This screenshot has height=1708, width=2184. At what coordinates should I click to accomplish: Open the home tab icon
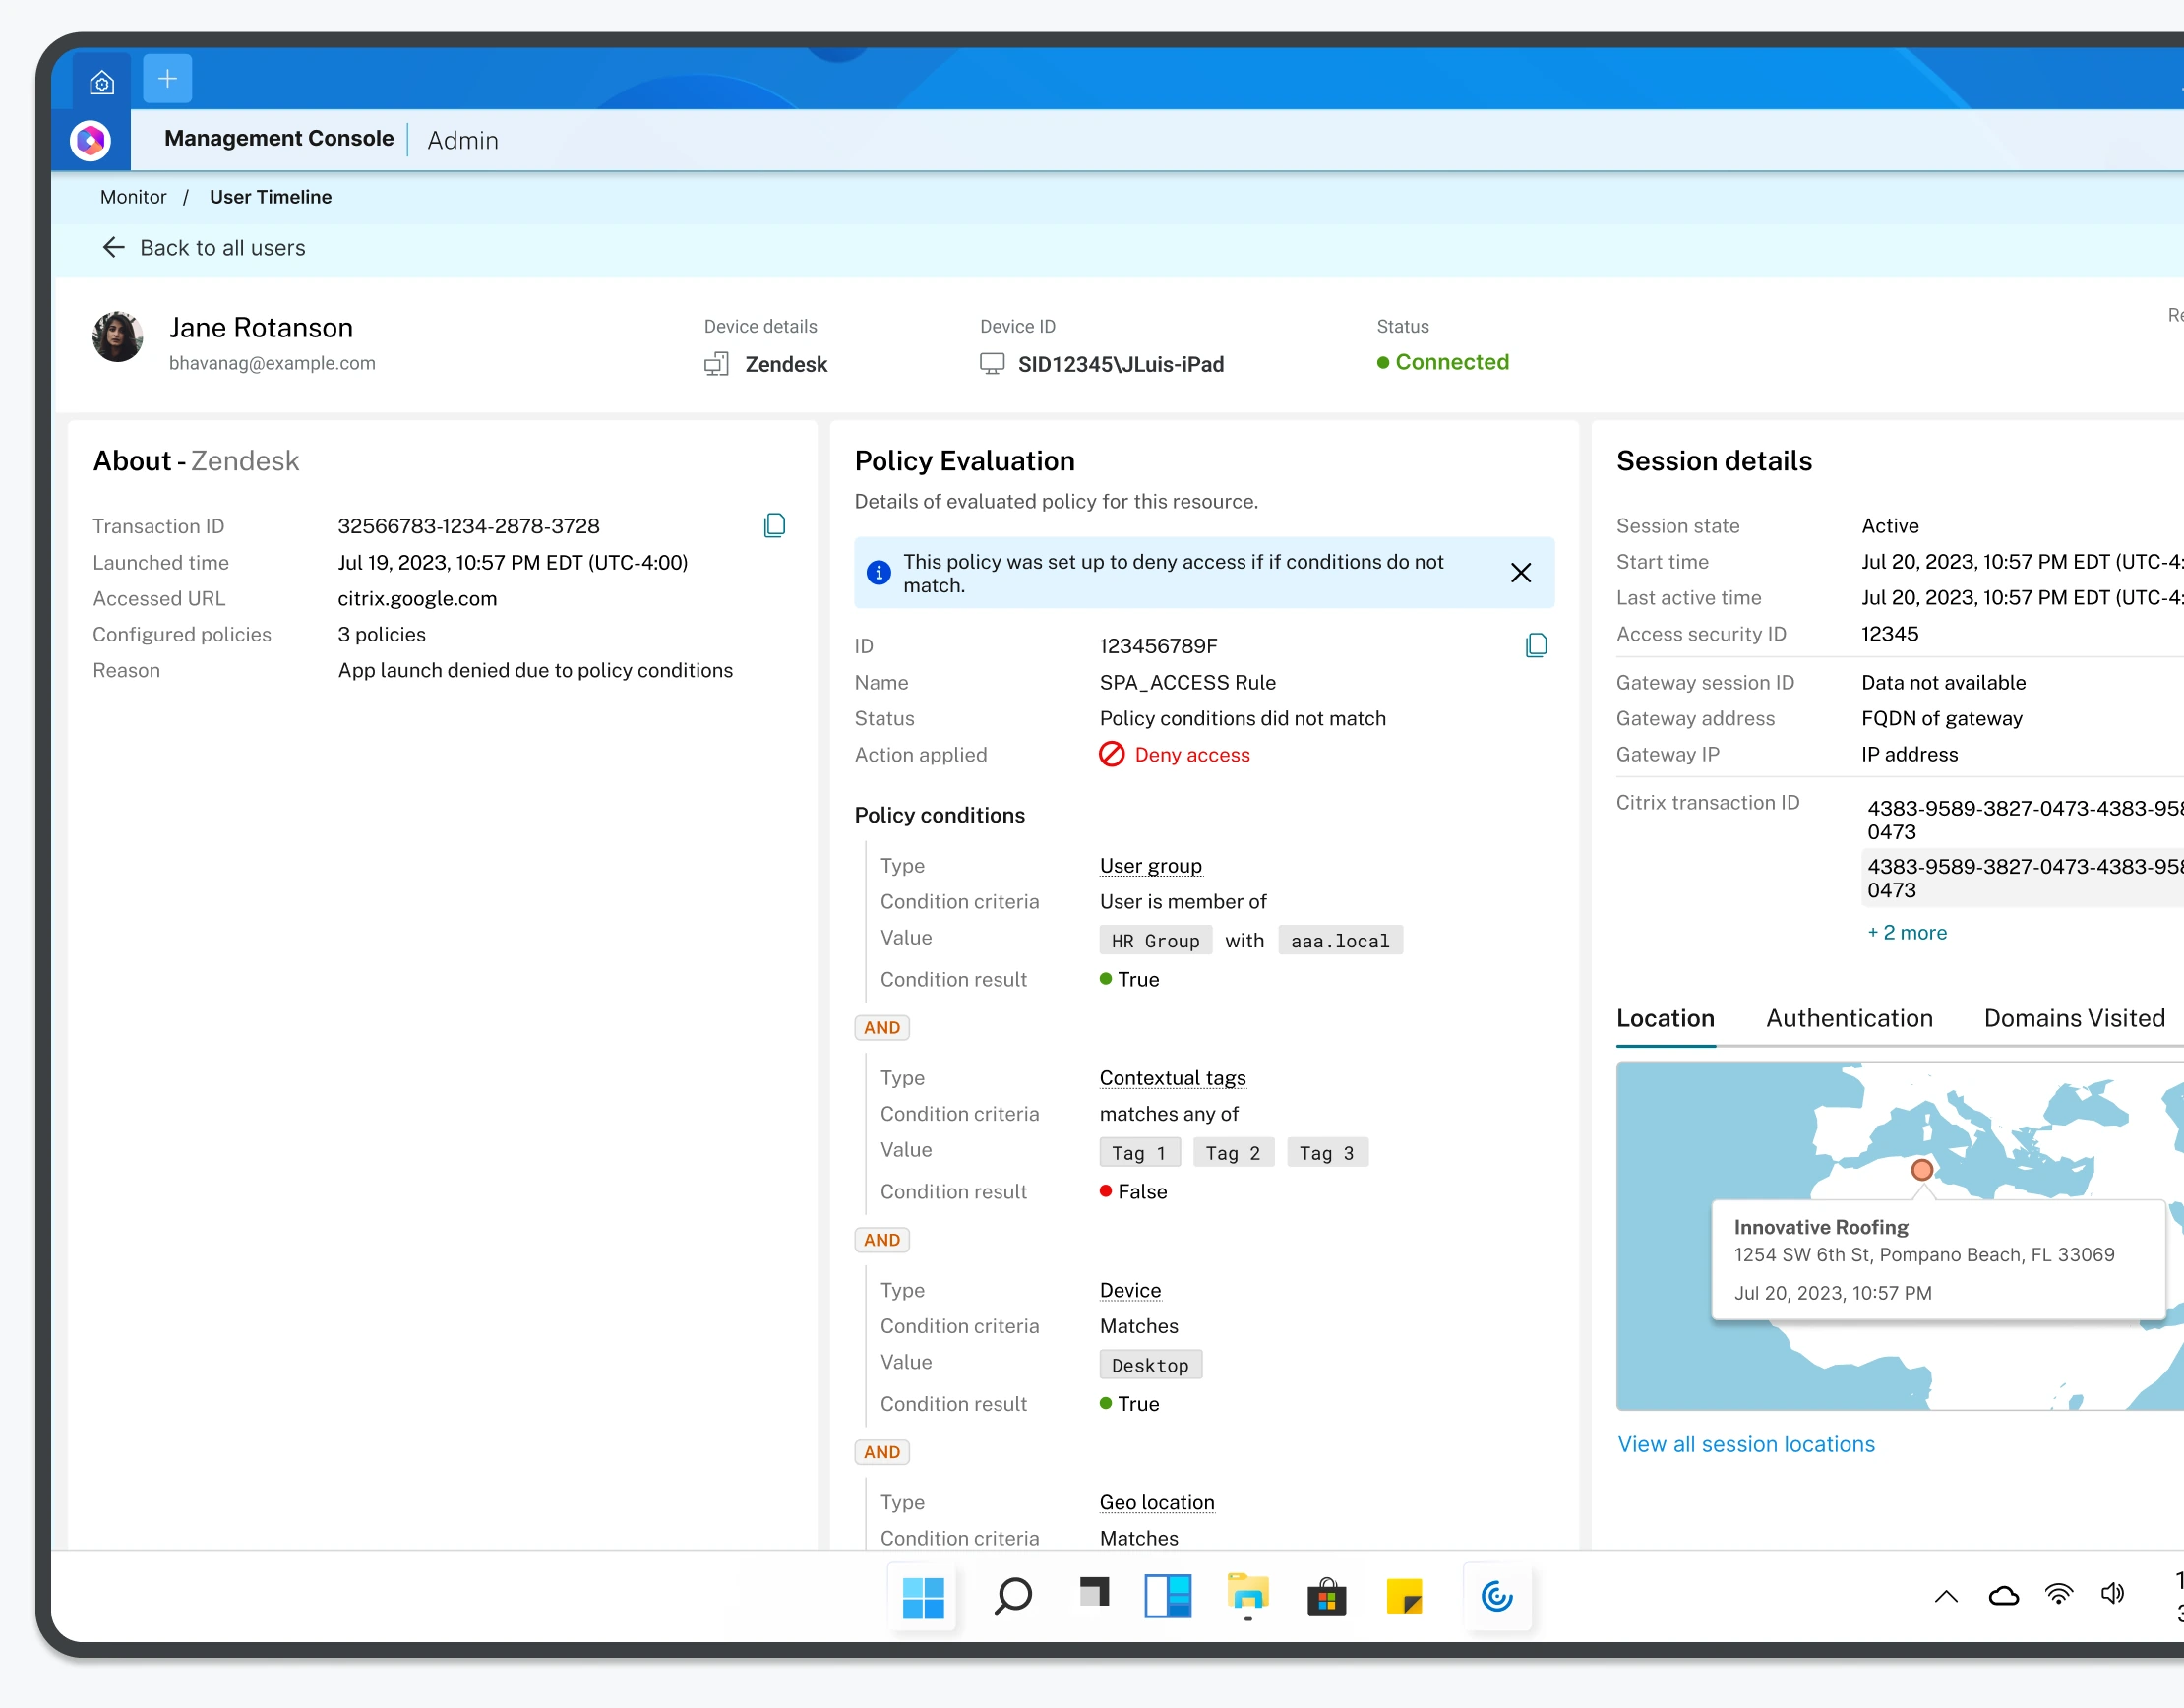click(x=102, y=81)
